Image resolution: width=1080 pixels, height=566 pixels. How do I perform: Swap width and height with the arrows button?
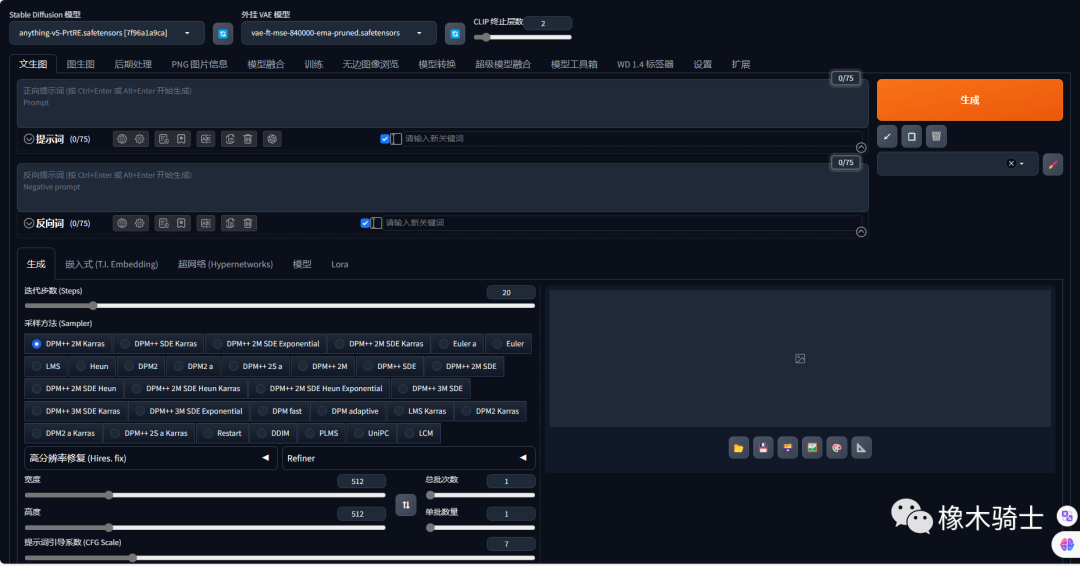click(406, 505)
